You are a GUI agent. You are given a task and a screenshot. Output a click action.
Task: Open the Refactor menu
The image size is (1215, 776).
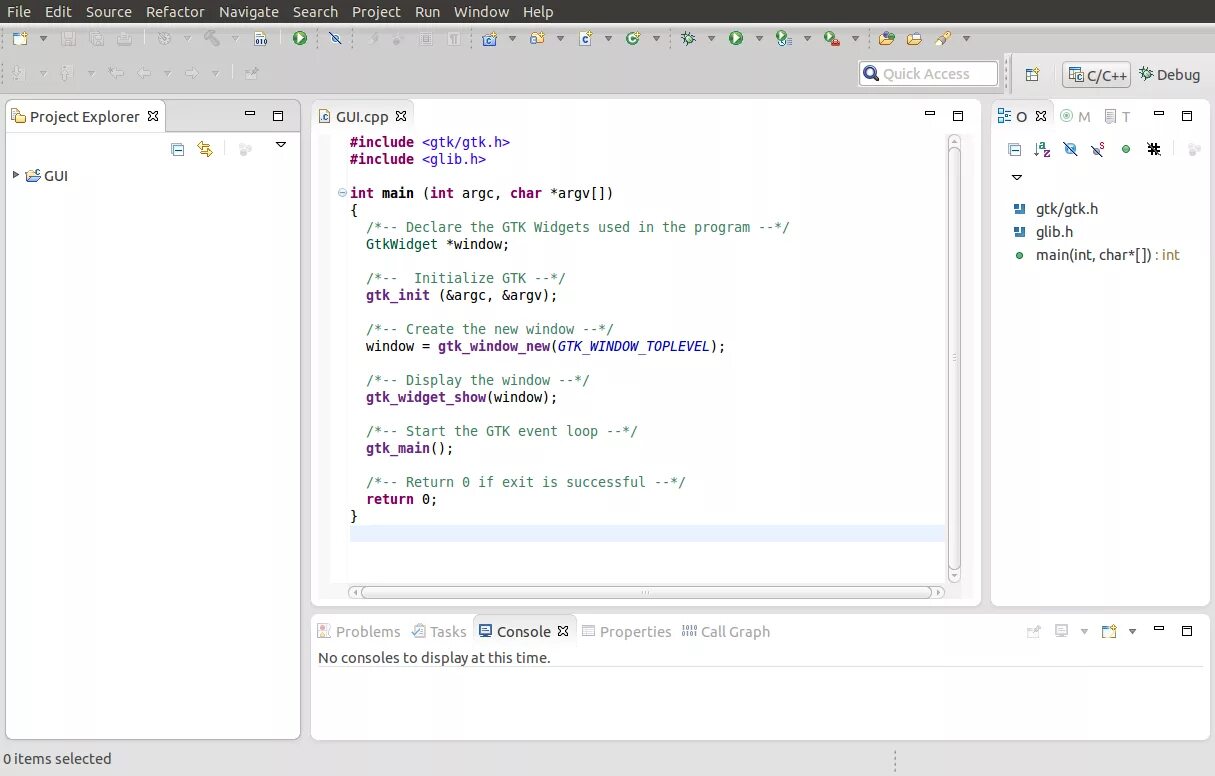pos(175,12)
